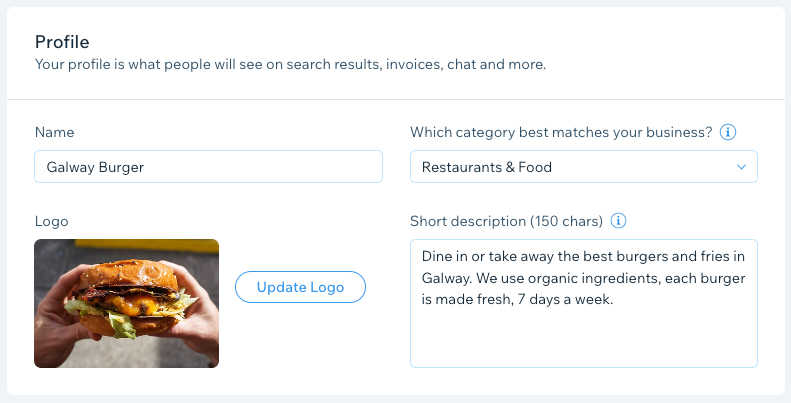Place cursor after "7 days a week." in the description
Image resolution: width=791 pixels, height=403 pixels.
tap(614, 300)
